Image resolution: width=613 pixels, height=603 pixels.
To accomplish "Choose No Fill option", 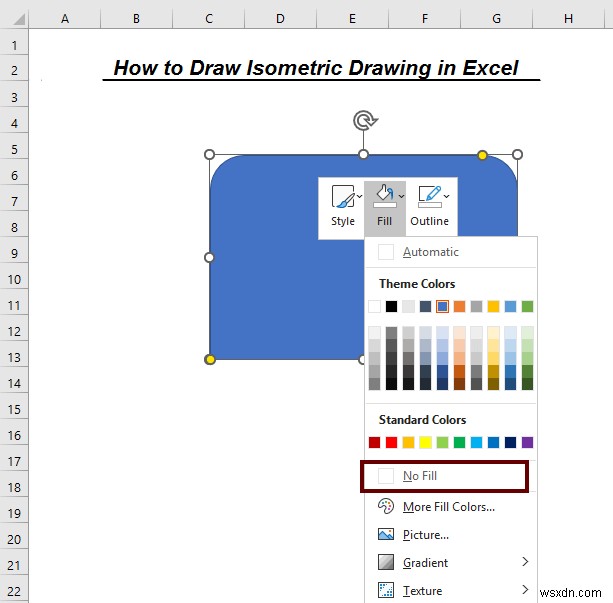I will 444,476.
